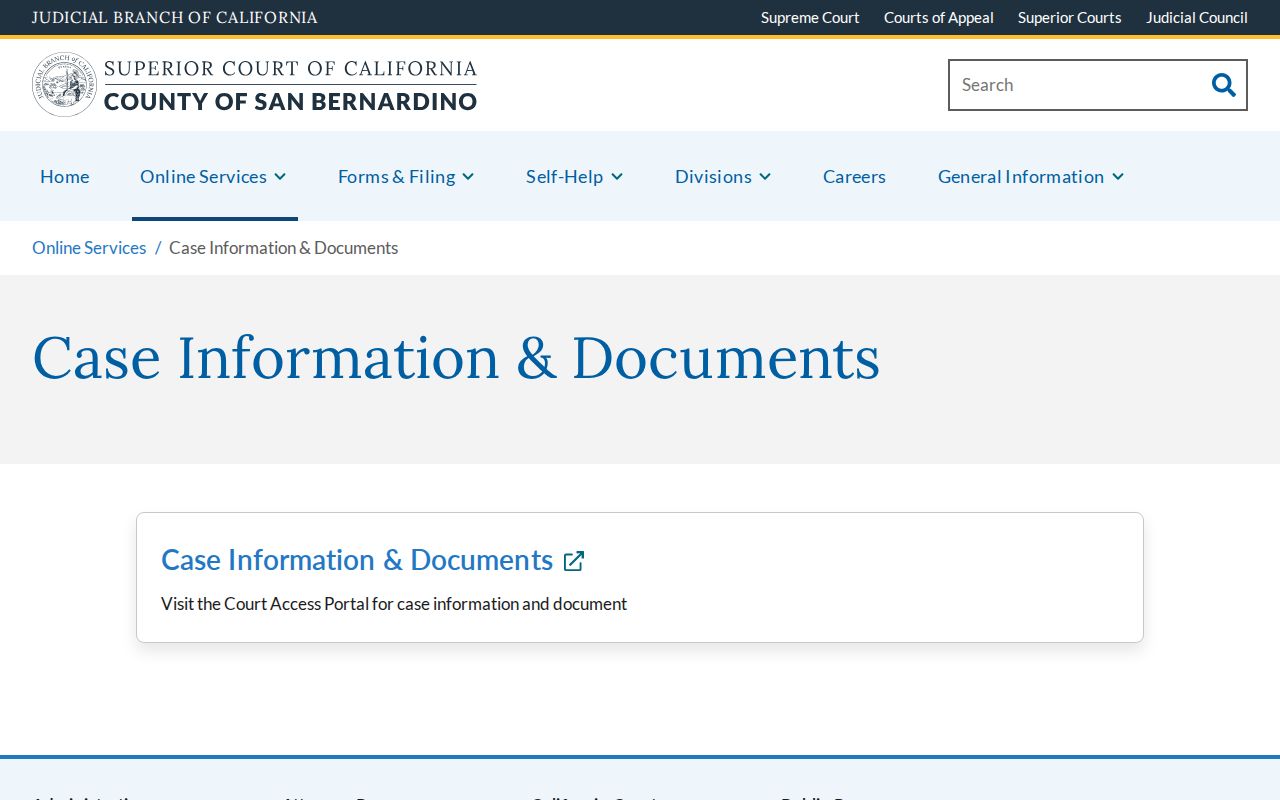Open the Online Services nav item
The width and height of the screenshot is (1280, 800).
[x=203, y=177]
